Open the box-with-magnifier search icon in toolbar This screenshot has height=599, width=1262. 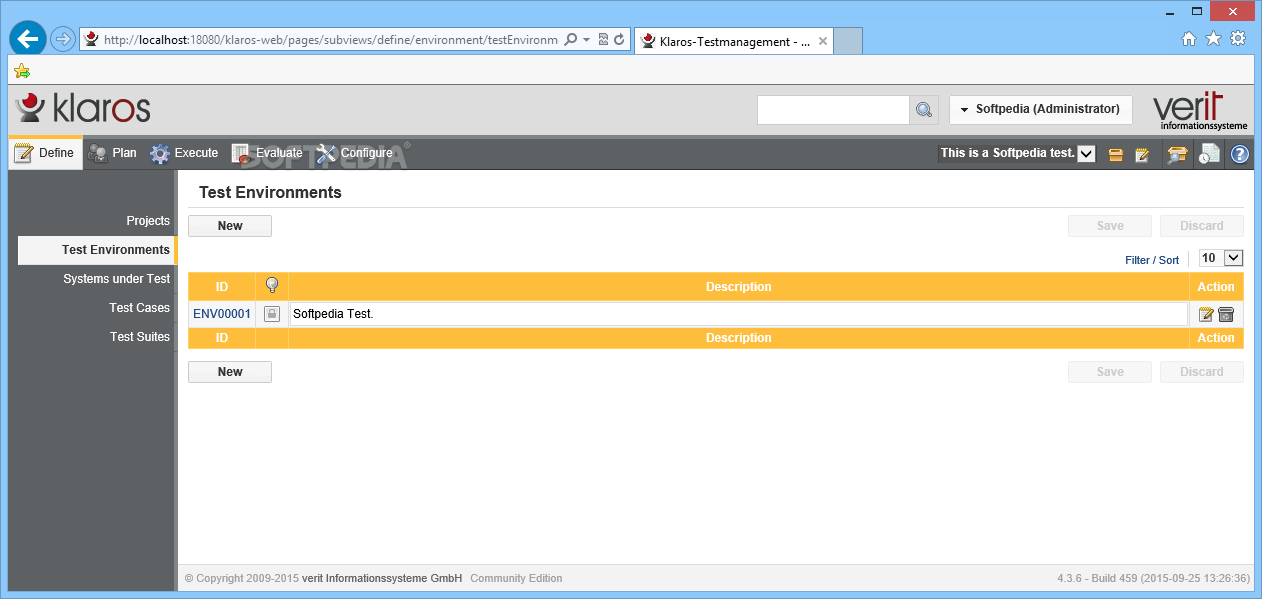pyautogui.click(x=1177, y=154)
